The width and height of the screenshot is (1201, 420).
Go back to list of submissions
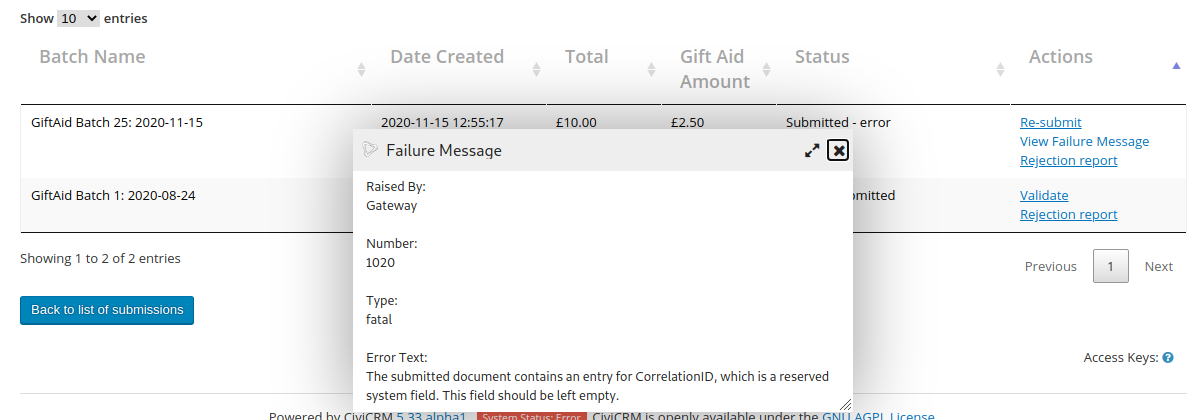pyautogui.click(x=107, y=310)
